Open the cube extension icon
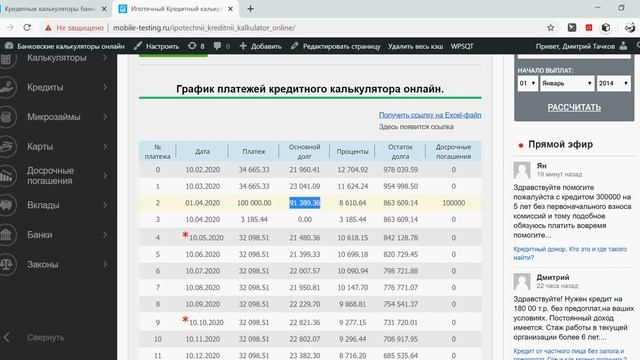The image size is (640, 360). pyautogui.click(x=606, y=28)
